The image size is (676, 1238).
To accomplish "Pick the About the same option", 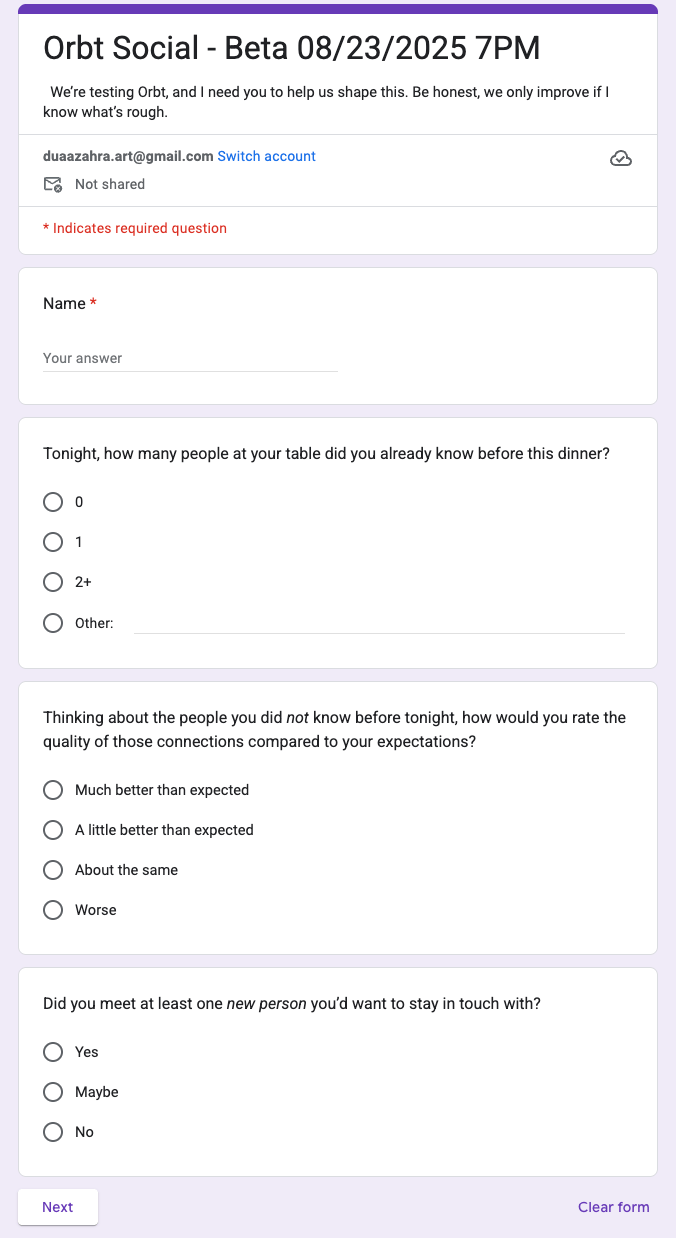I will click(53, 870).
